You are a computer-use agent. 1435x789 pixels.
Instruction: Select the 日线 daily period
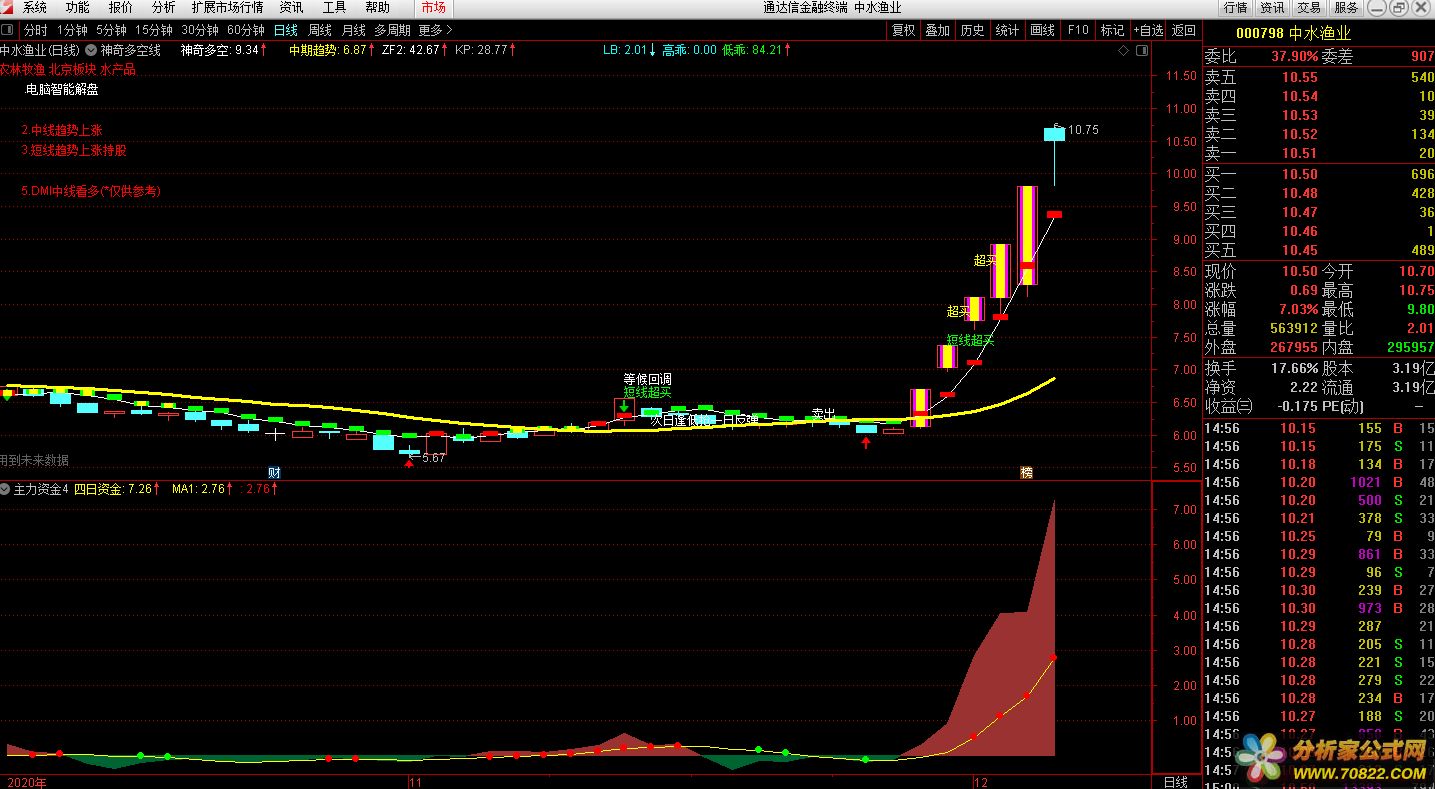coord(285,30)
